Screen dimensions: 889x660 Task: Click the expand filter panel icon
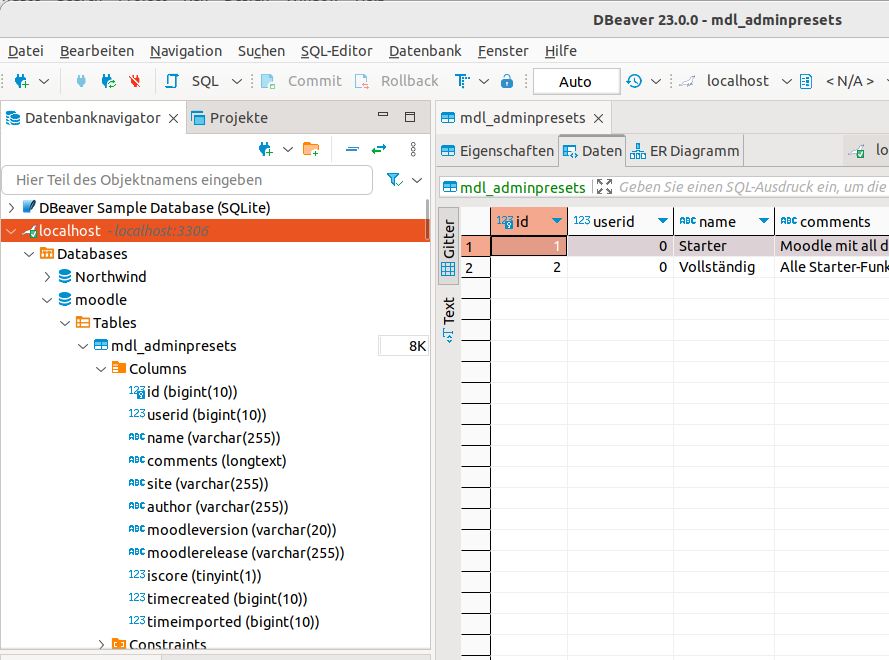[x=604, y=187]
